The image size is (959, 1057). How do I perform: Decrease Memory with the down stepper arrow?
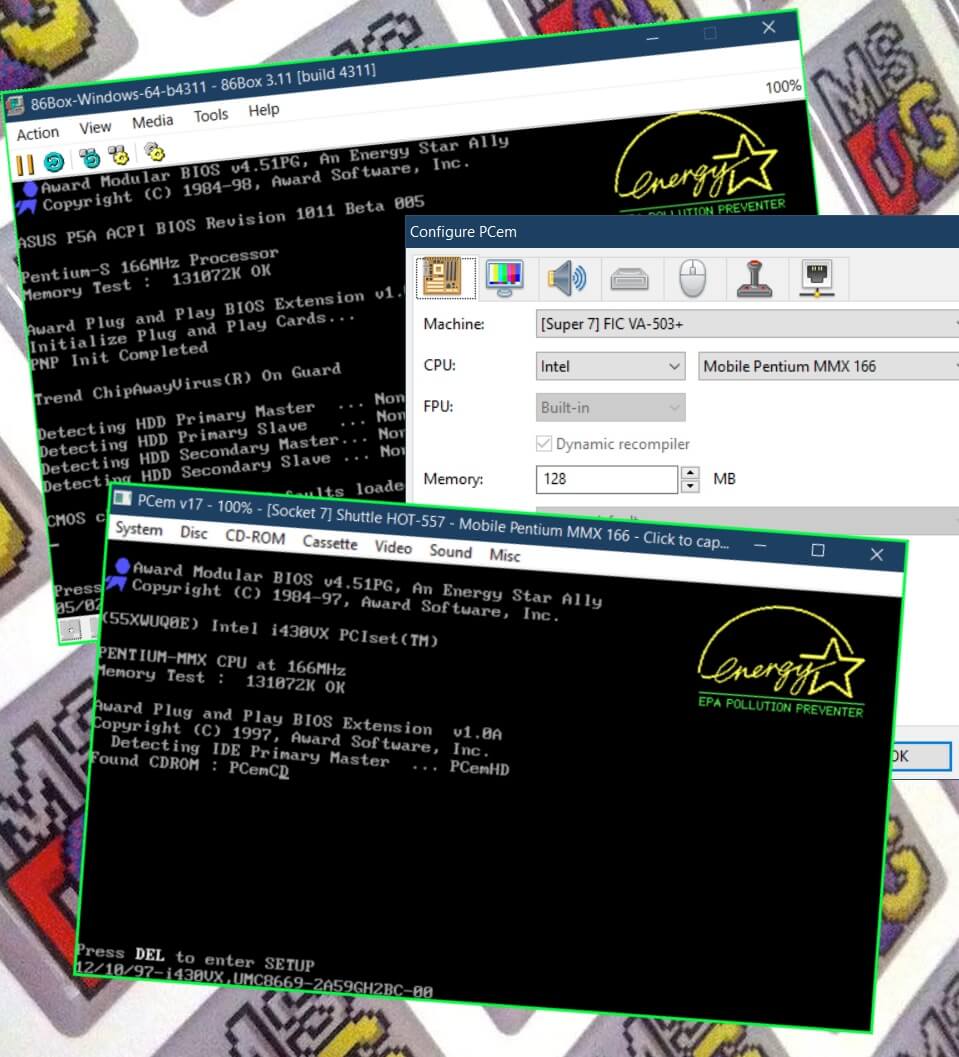690,486
